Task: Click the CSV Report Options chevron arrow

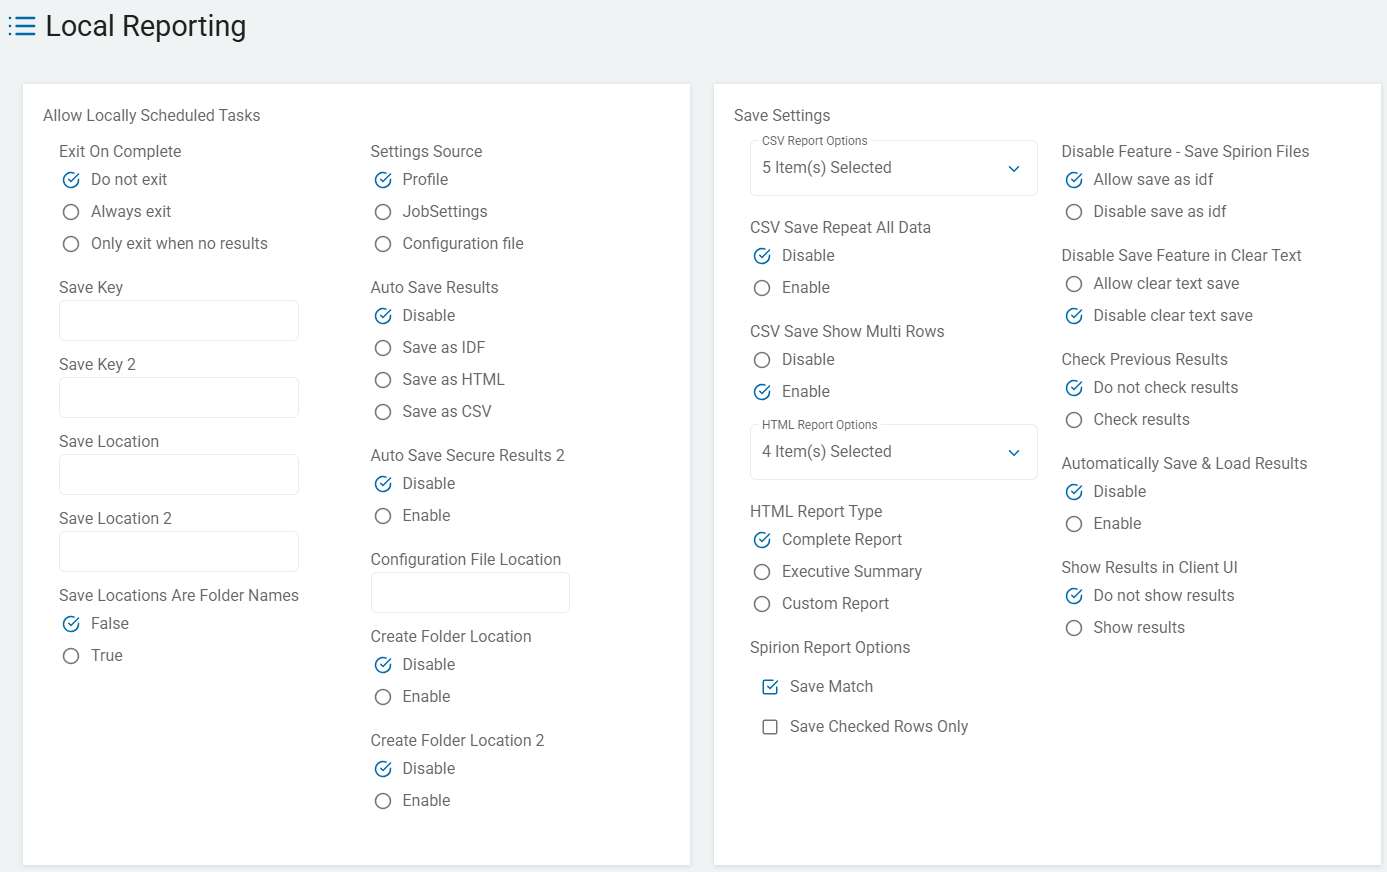Action: pyautogui.click(x=1014, y=168)
